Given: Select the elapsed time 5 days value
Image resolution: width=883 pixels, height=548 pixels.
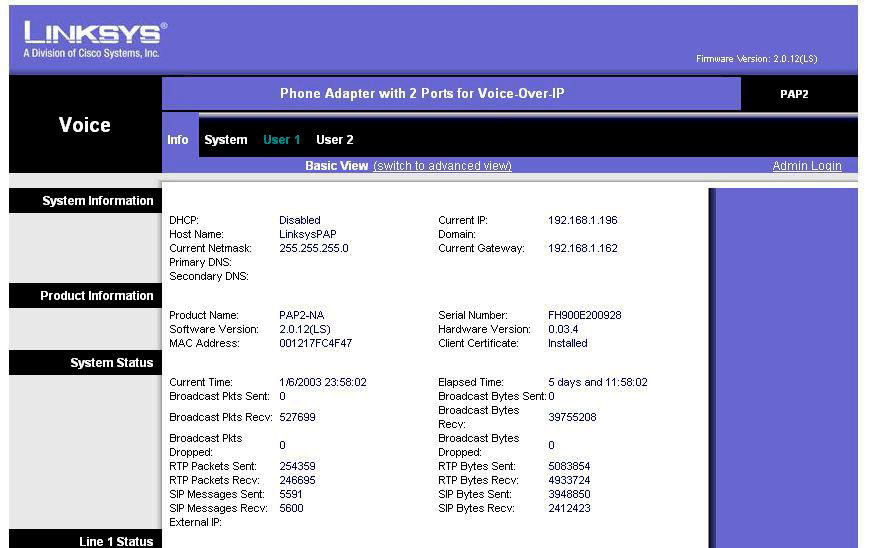Looking at the screenshot, I should pos(597,382).
